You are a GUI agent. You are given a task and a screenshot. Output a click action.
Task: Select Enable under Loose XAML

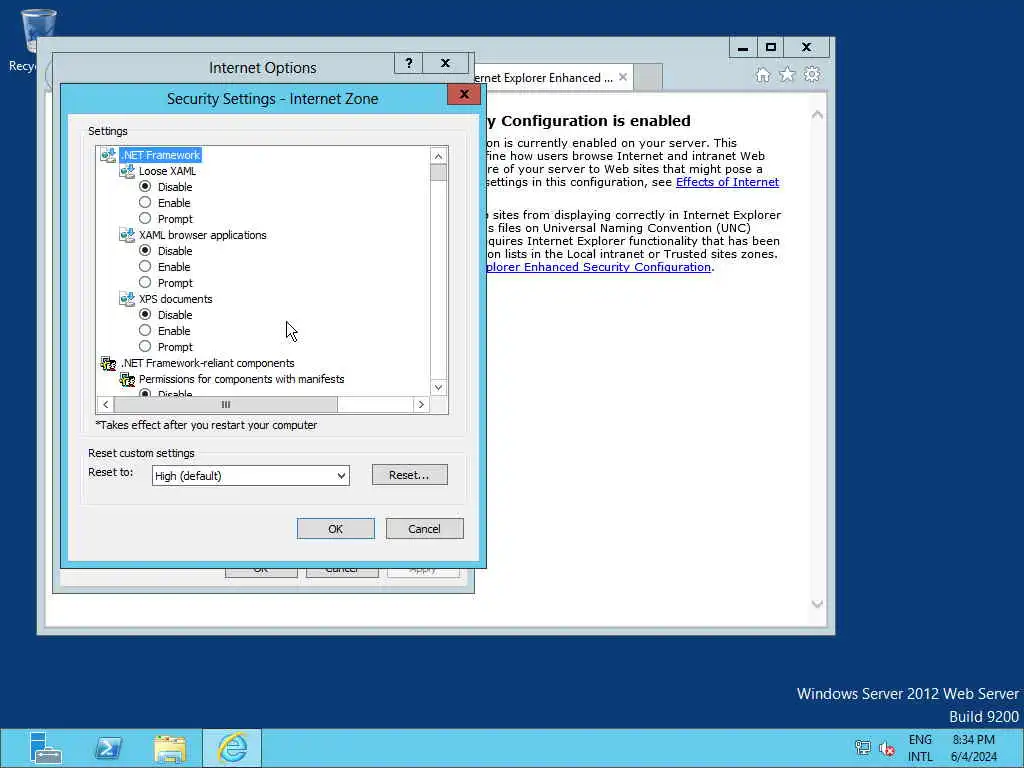point(145,202)
